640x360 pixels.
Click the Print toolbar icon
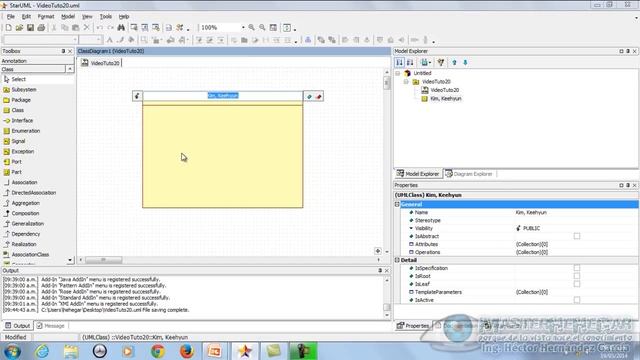coord(41,28)
